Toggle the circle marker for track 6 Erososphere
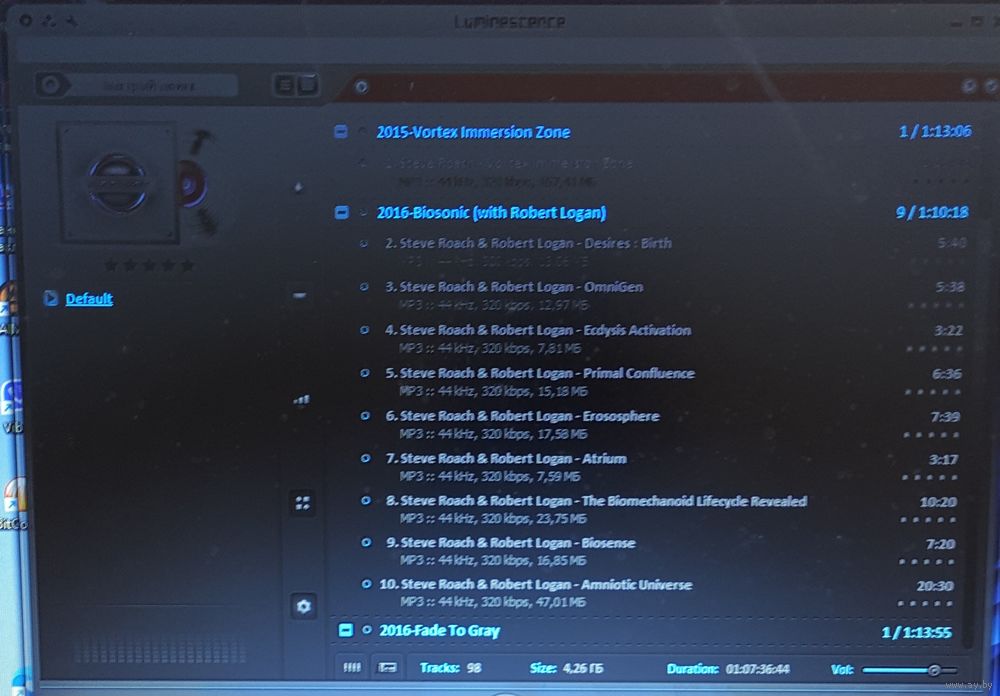This screenshot has width=1000, height=696. [365, 416]
